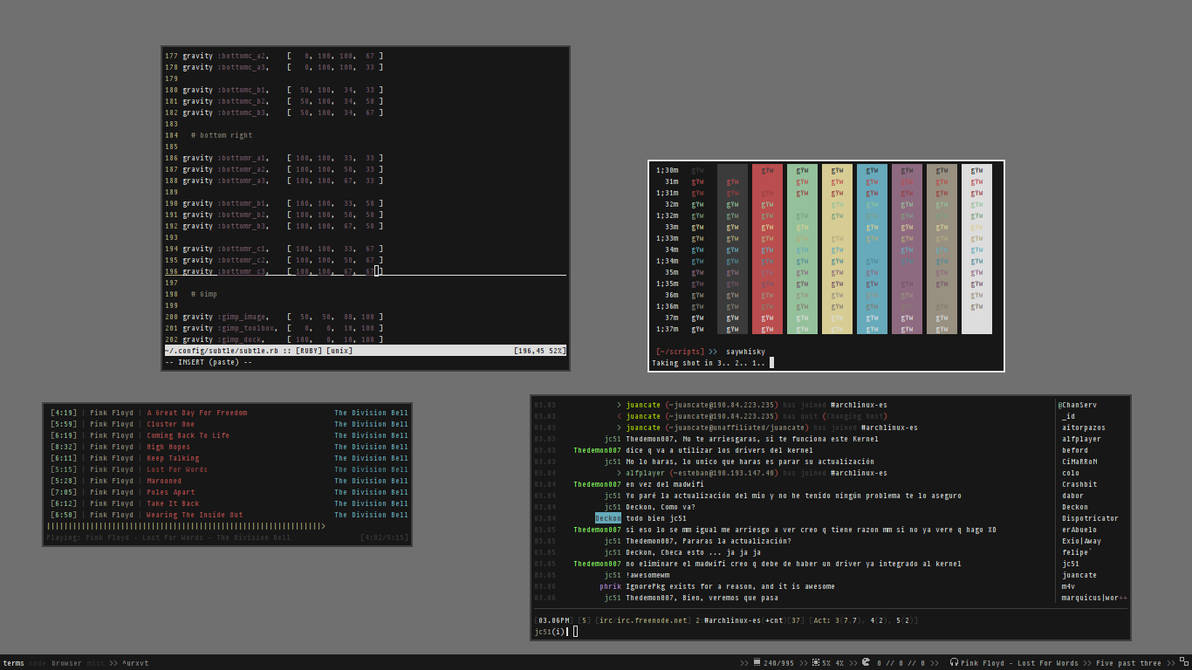
Task: Click the '# Gimp' comment line in vim
Action: [x=204, y=294]
